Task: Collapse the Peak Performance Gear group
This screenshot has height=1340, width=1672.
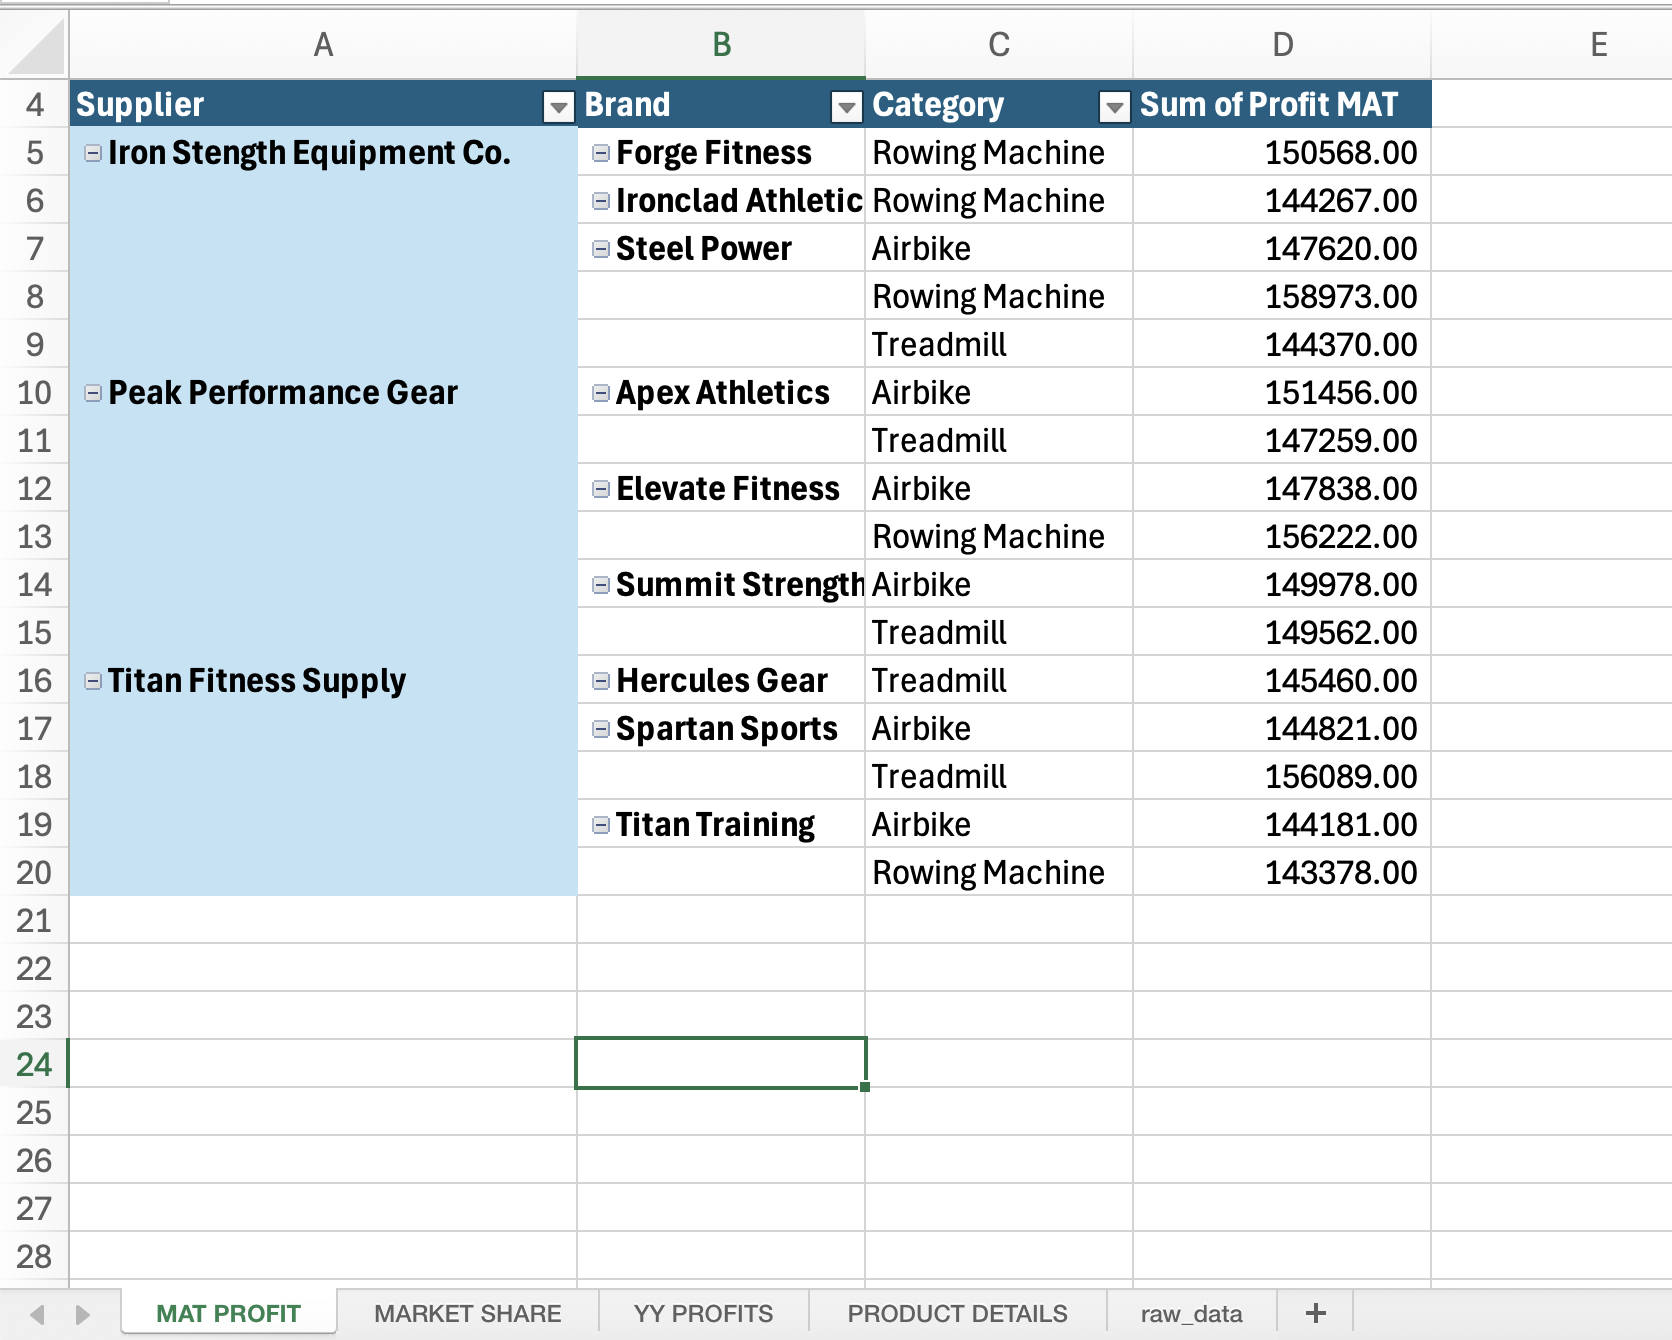Action: (92, 392)
